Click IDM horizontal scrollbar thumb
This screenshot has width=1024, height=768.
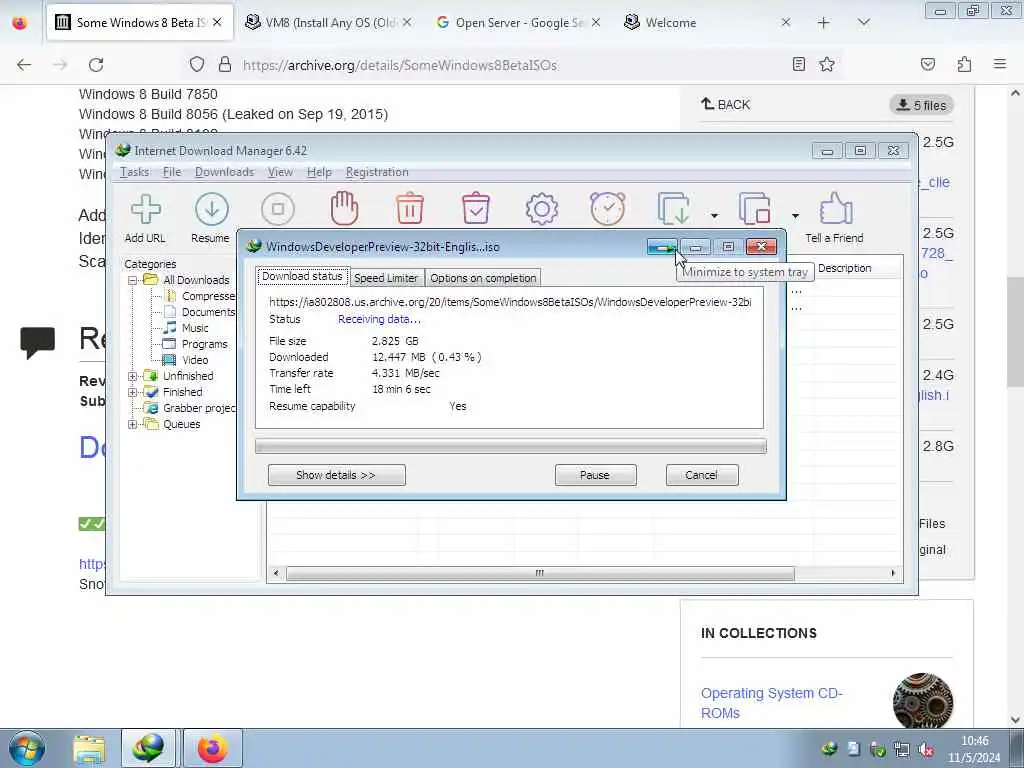pos(540,573)
